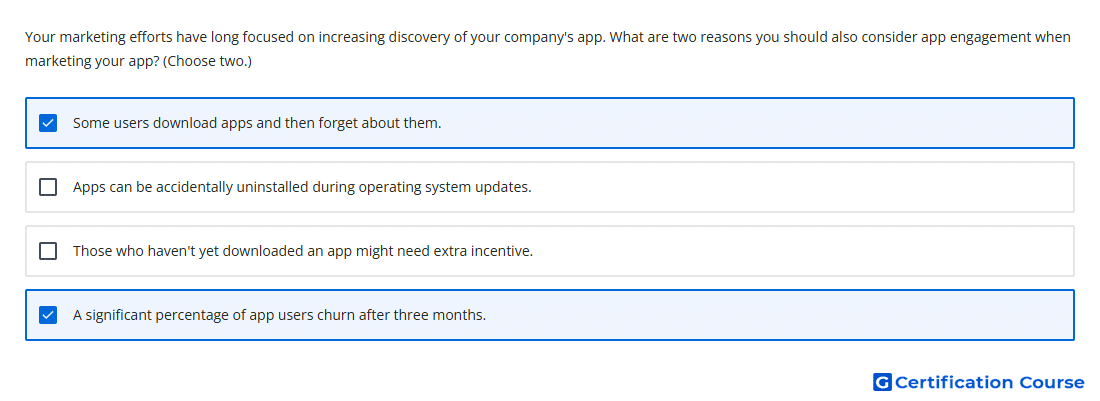Uncheck the 'churn after three months' checkbox
1100x401 pixels.
point(48,315)
